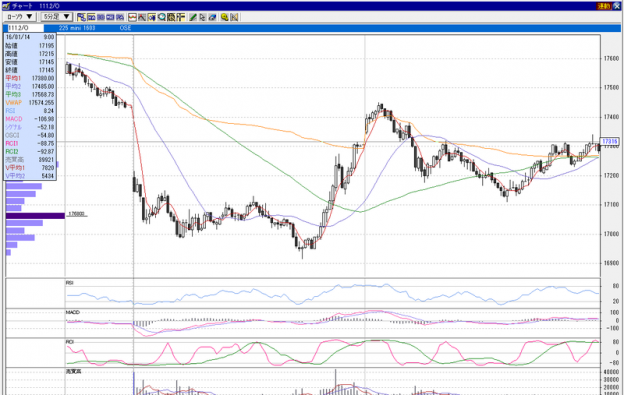Click the last toolbar icon on the right
Image resolution: width=624 pixels, height=395 pixels.
point(234,17)
